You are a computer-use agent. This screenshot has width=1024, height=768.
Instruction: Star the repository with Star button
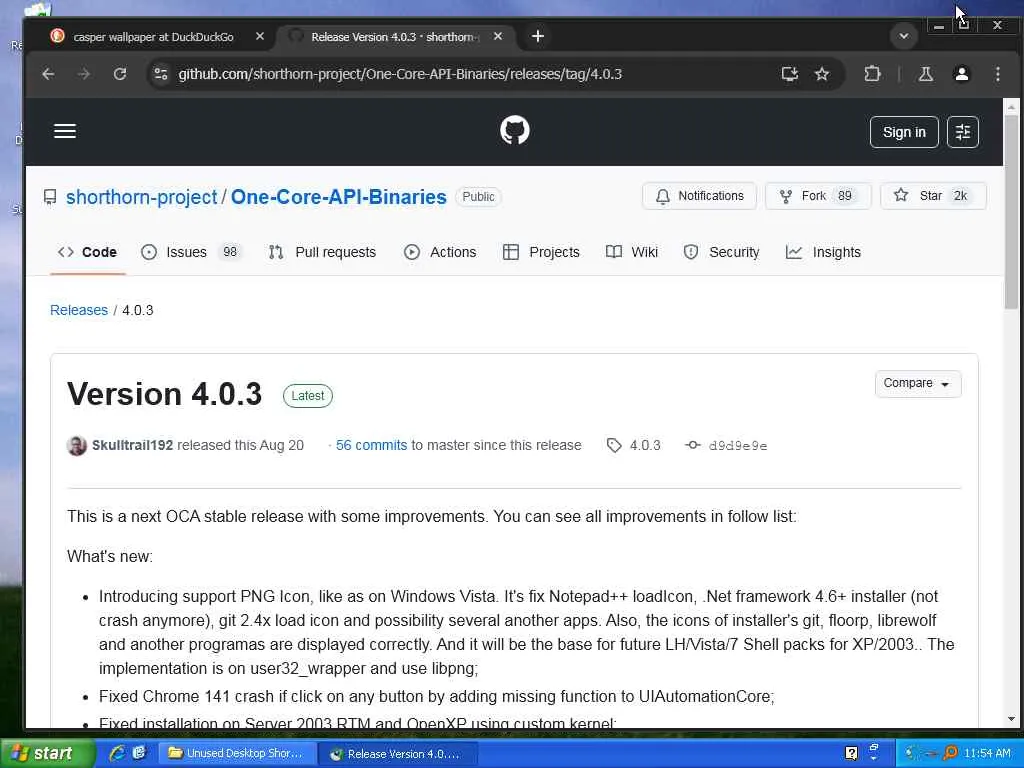pyautogui.click(x=933, y=196)
